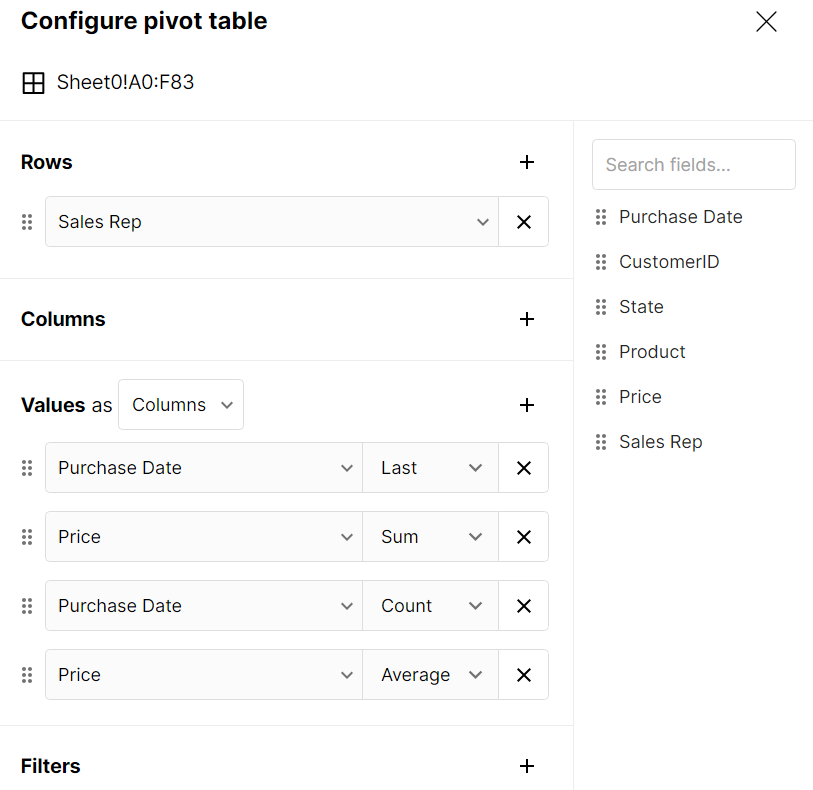Click the drag handle on the Sum value row
813x790 pixels.
click(x=27, y=536)
